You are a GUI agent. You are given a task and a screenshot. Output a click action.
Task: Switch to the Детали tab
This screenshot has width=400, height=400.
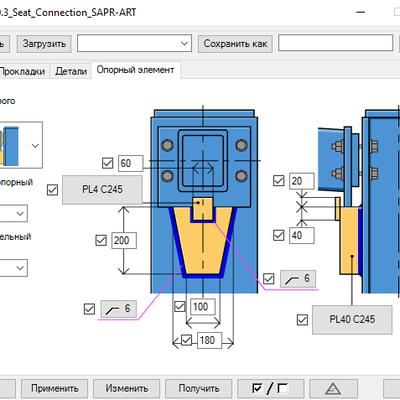click(71, 71)
